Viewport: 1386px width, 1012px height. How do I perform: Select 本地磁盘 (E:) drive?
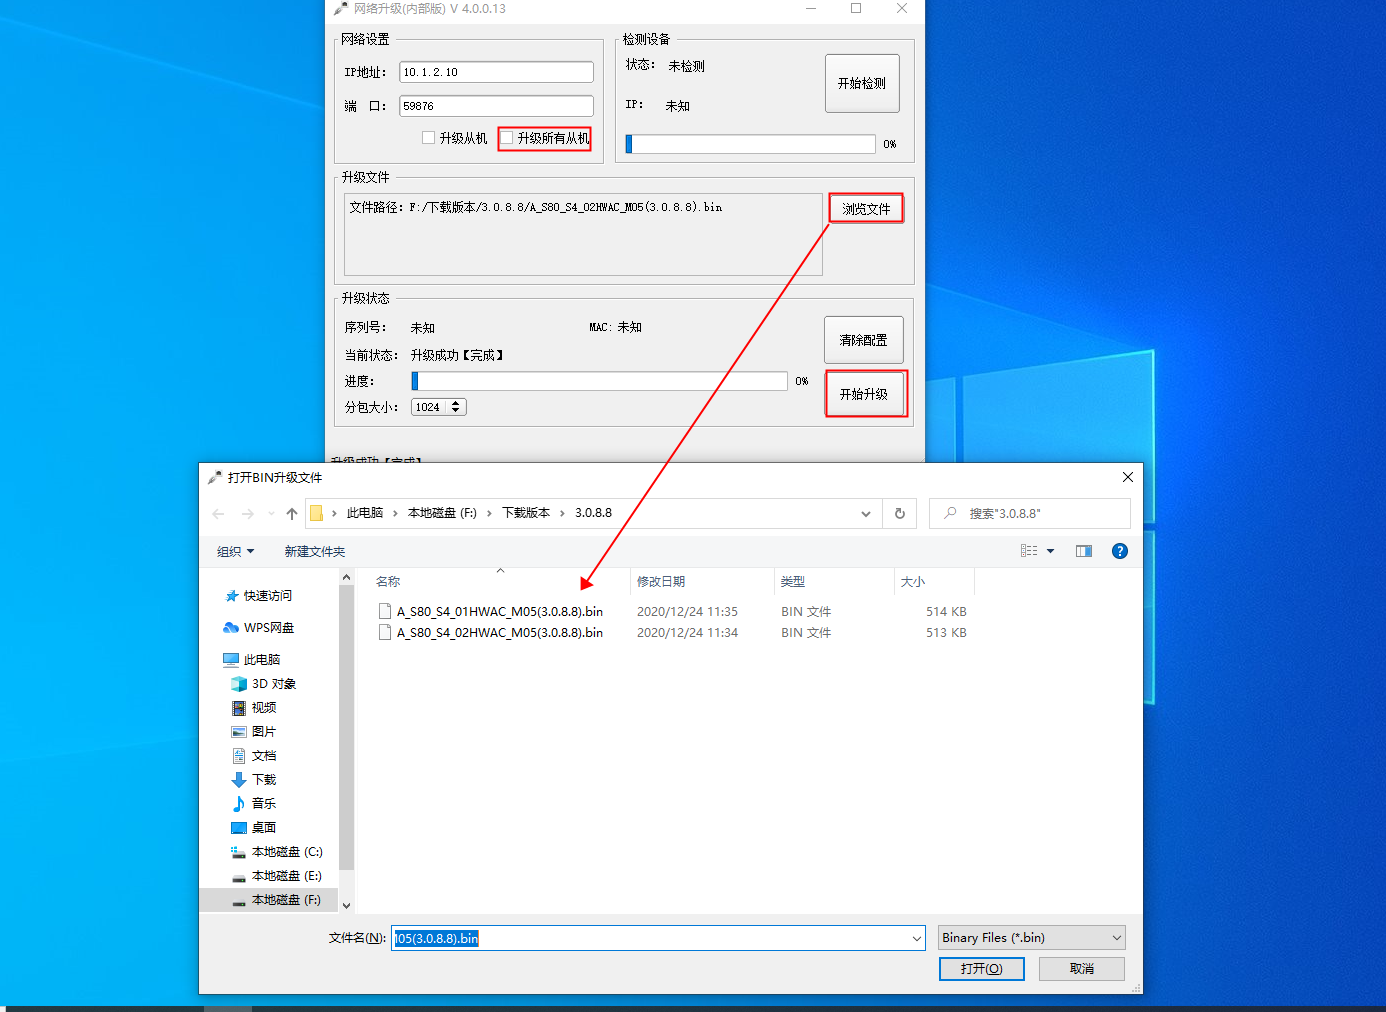pyautogui.click(x=277, y=876)
